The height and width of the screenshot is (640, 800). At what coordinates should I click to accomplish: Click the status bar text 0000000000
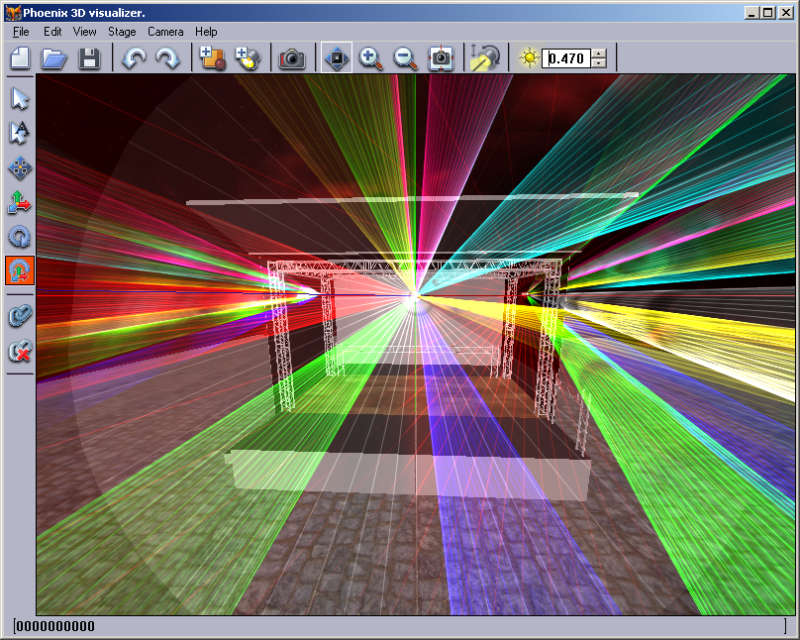click(x=56, y=626)
